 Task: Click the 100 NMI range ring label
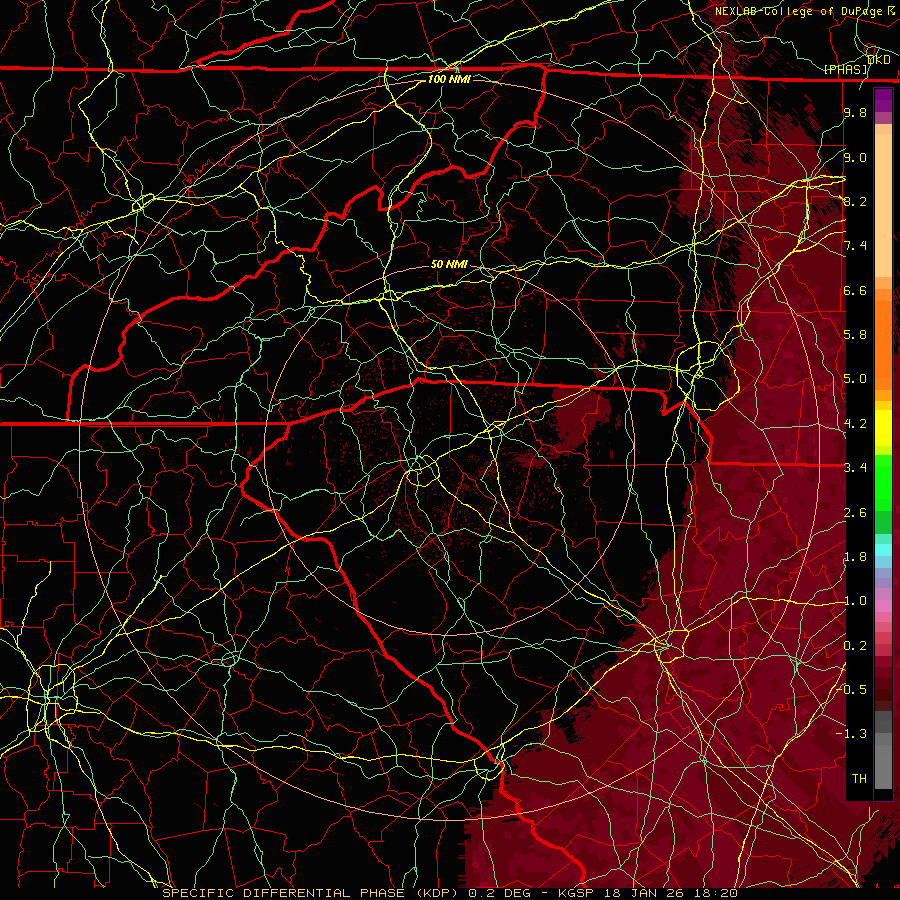coord(449,79)
